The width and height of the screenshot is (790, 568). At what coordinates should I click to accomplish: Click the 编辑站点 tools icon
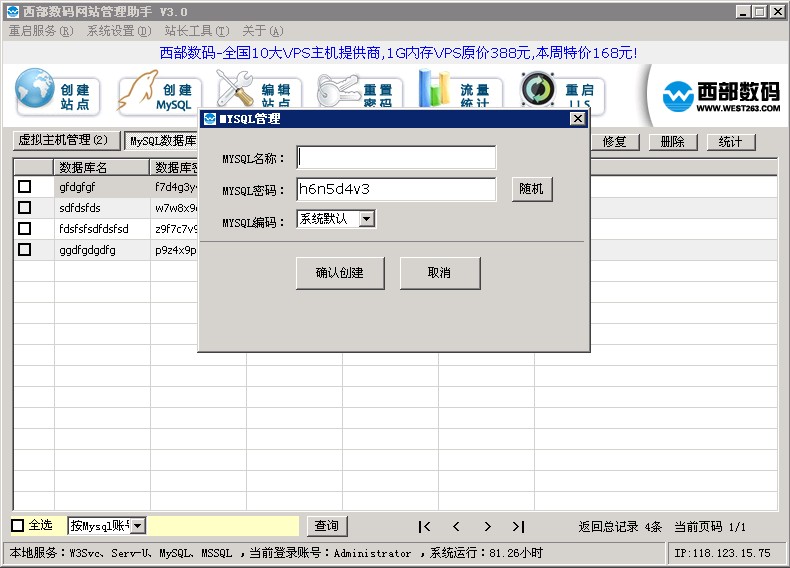click(x=238, y=90)
